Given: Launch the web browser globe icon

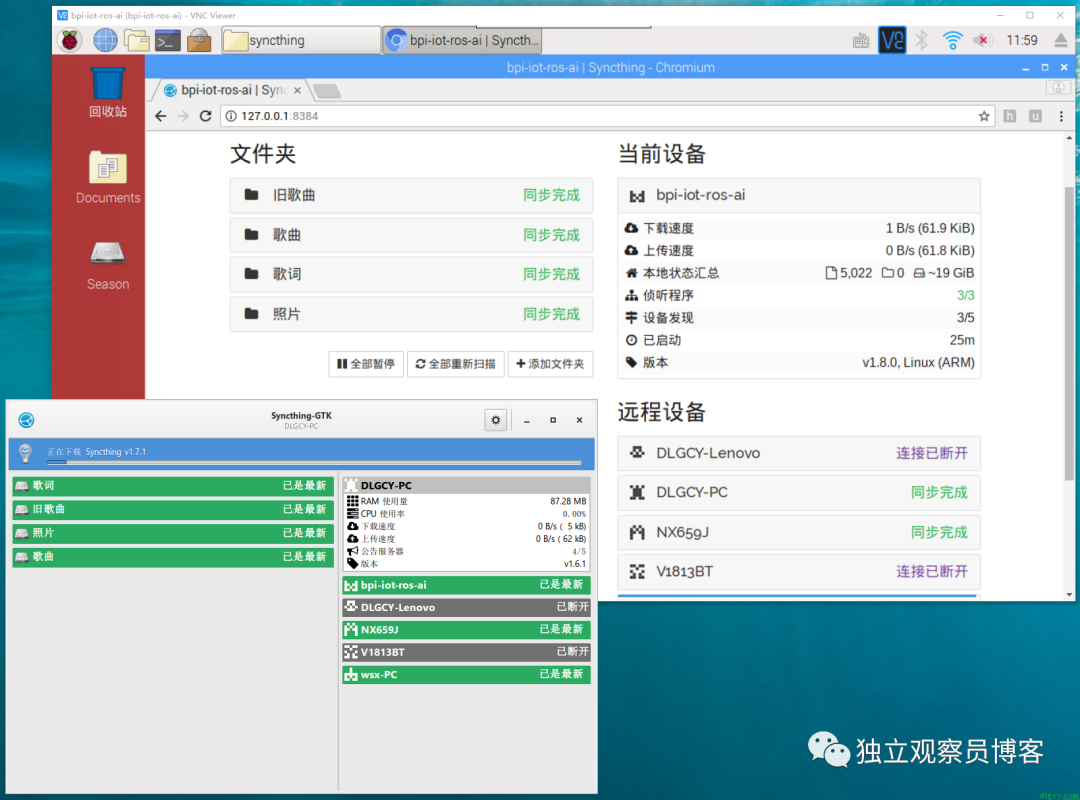Looking at the screenshot, I should [x=105, y=41].
